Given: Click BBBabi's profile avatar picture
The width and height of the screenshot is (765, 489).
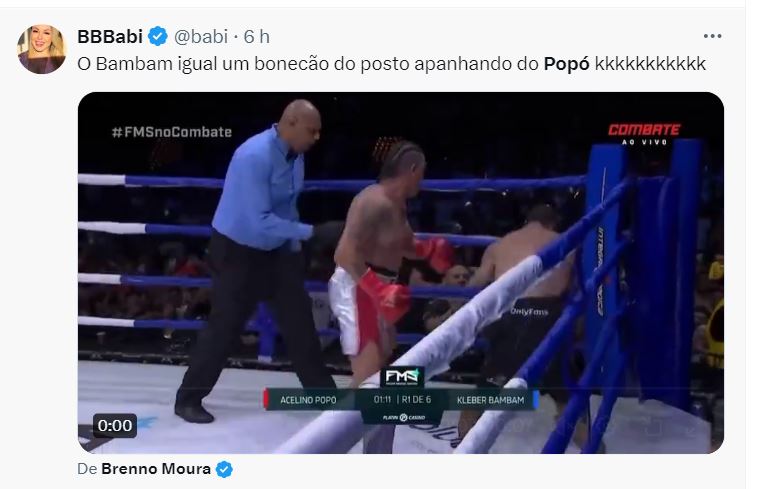Looking at the screenshot, I should (41, 49).
